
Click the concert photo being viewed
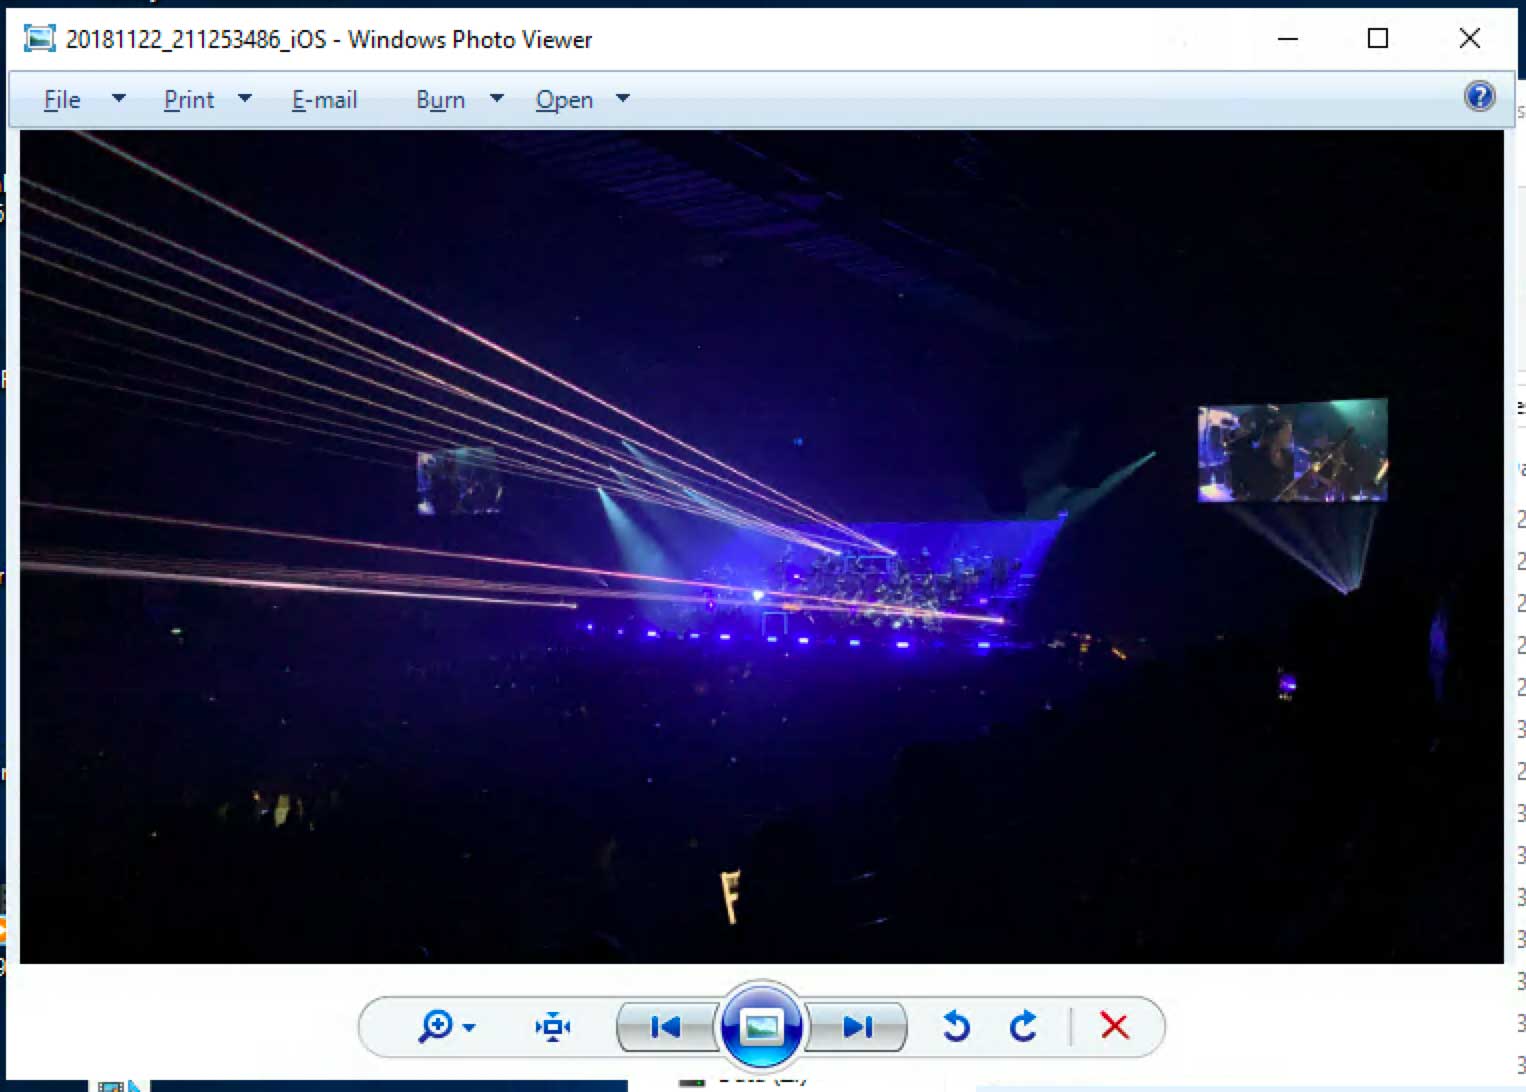(761, 547)
